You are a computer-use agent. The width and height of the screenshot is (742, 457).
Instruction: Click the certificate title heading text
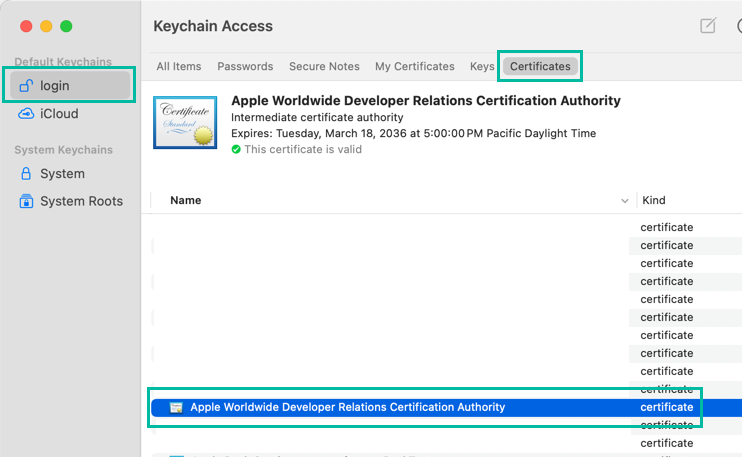425,101
